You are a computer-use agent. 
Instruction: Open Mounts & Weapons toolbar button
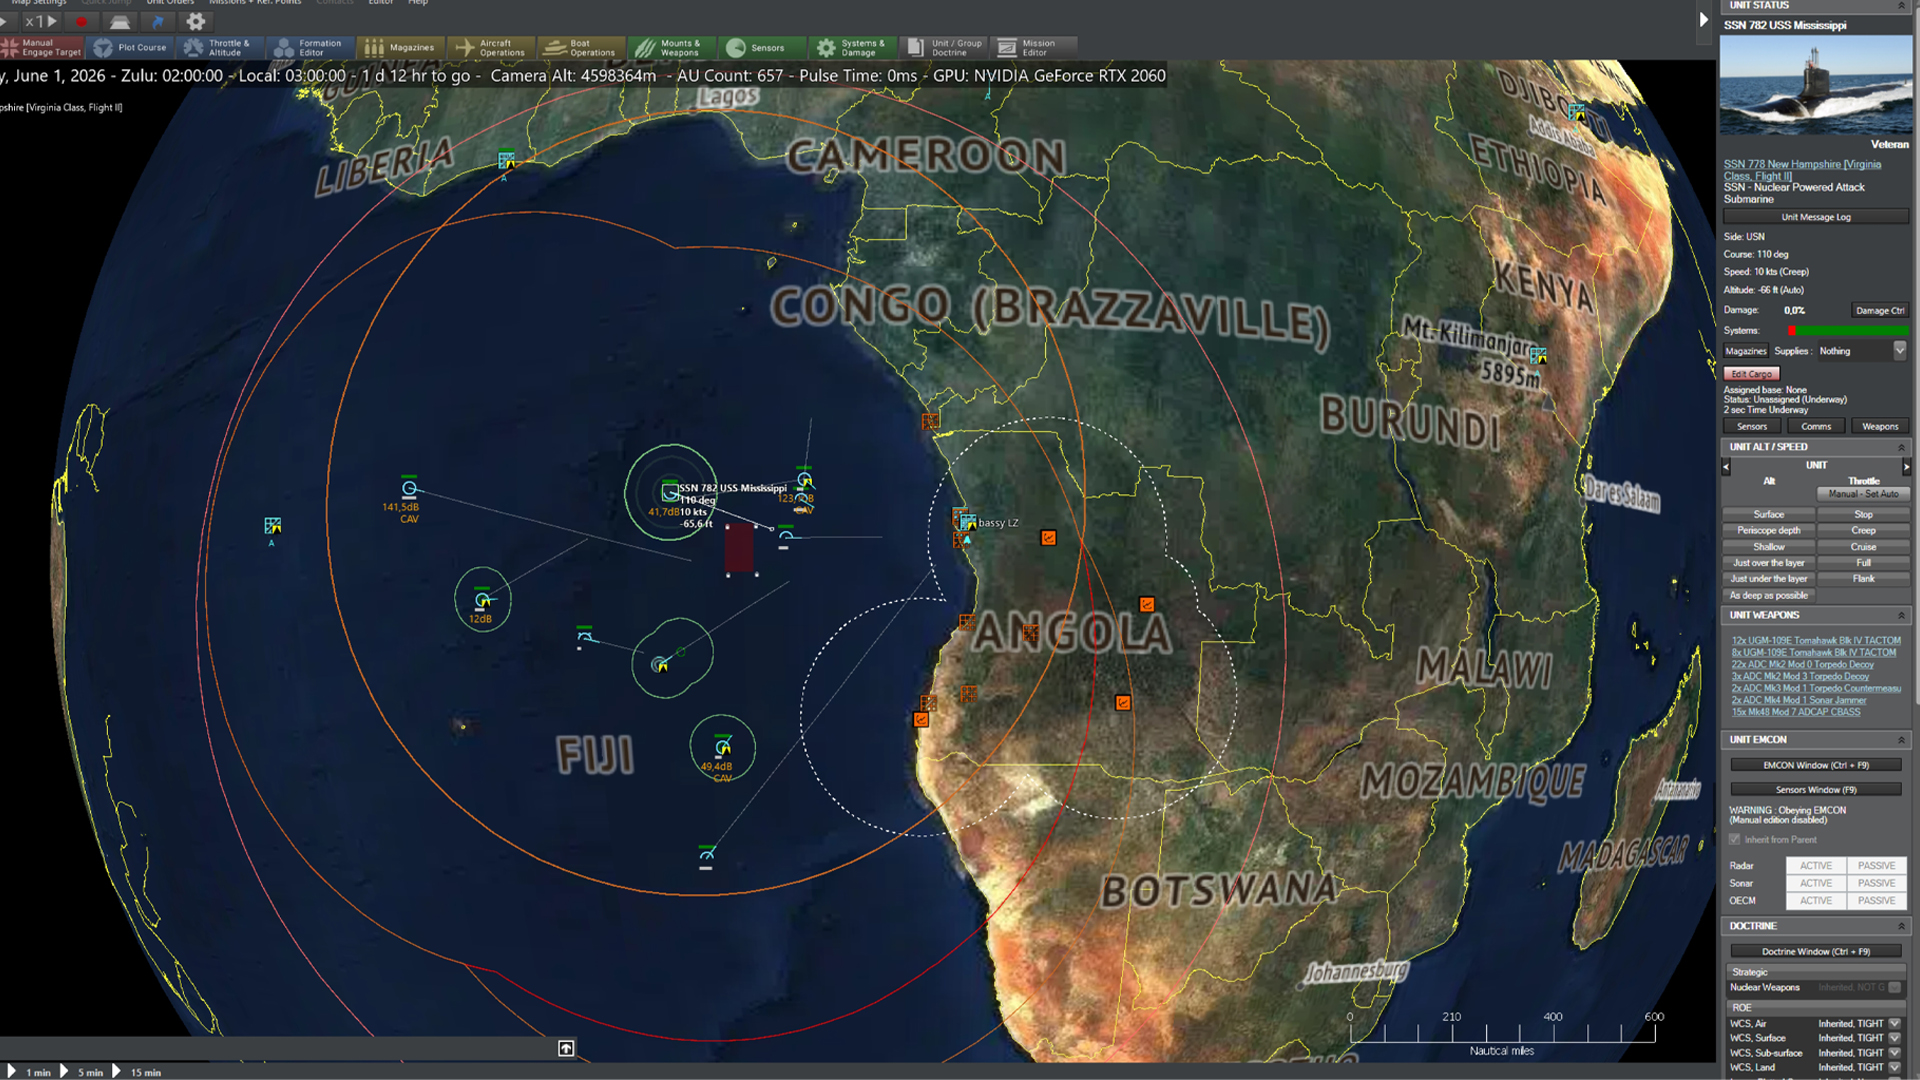(x=671, y=47)
